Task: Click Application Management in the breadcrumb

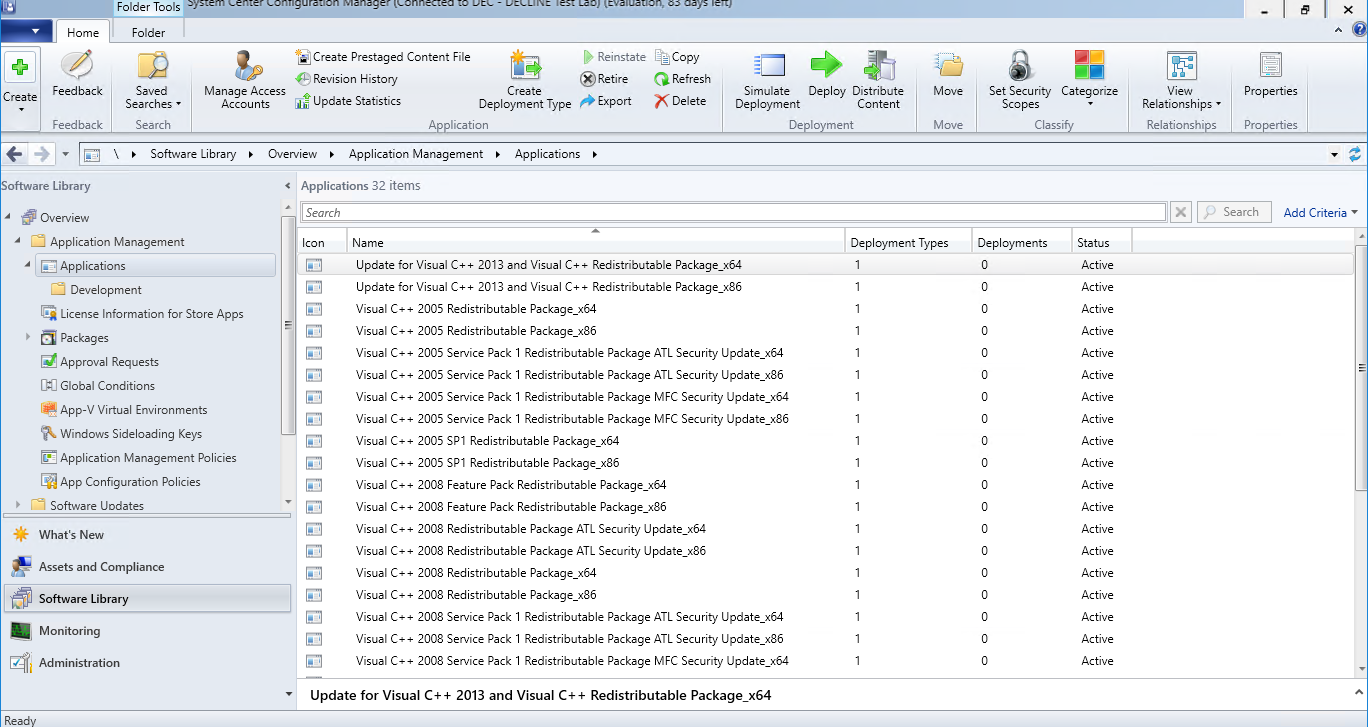Action: (x=416, y=154)
